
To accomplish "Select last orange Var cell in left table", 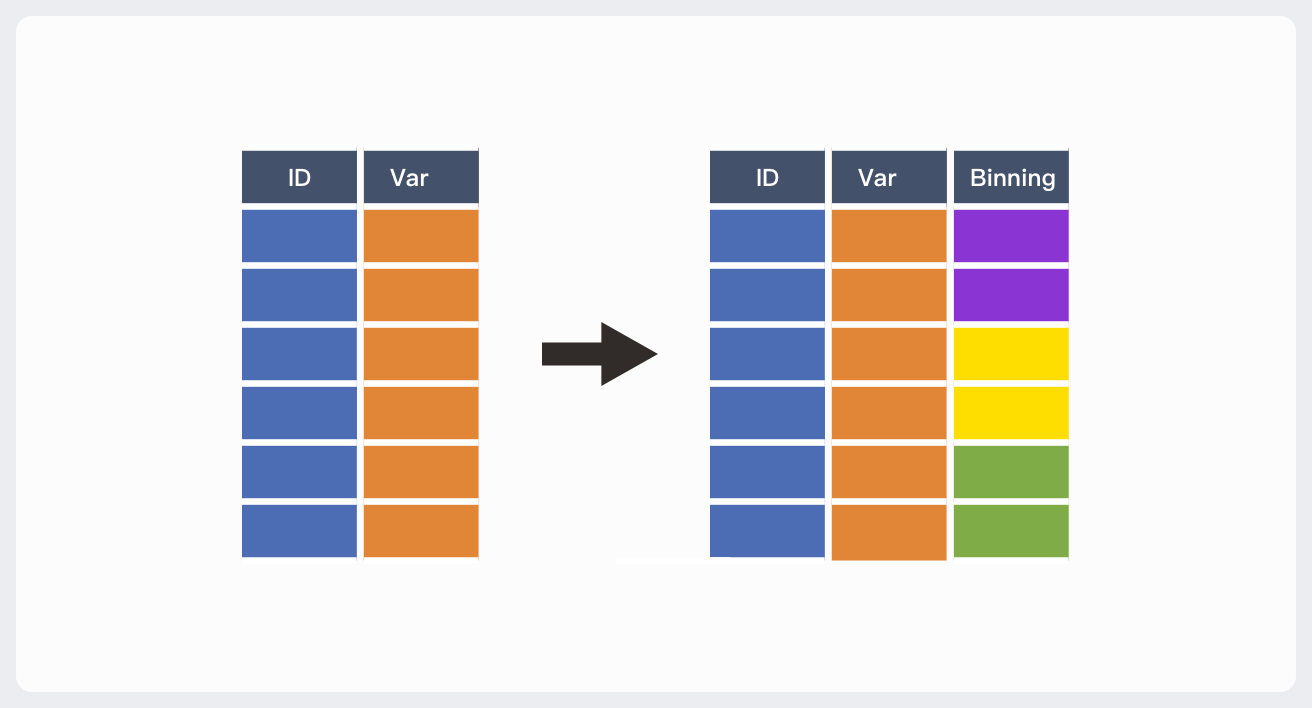I will click(x=421, y=530).
